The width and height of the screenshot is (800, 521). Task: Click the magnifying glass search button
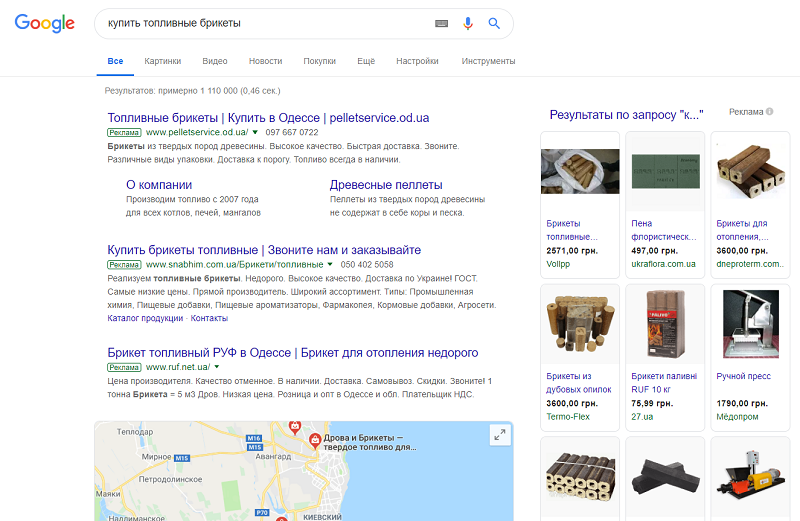(494, 23)
